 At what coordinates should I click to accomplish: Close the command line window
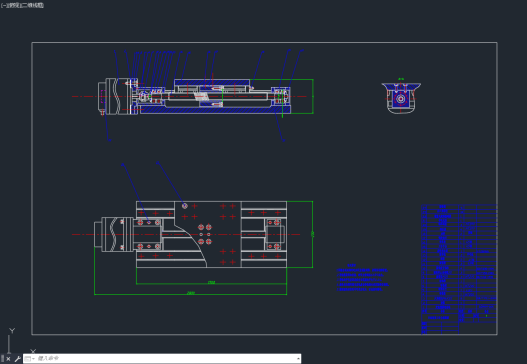[8, 359]
